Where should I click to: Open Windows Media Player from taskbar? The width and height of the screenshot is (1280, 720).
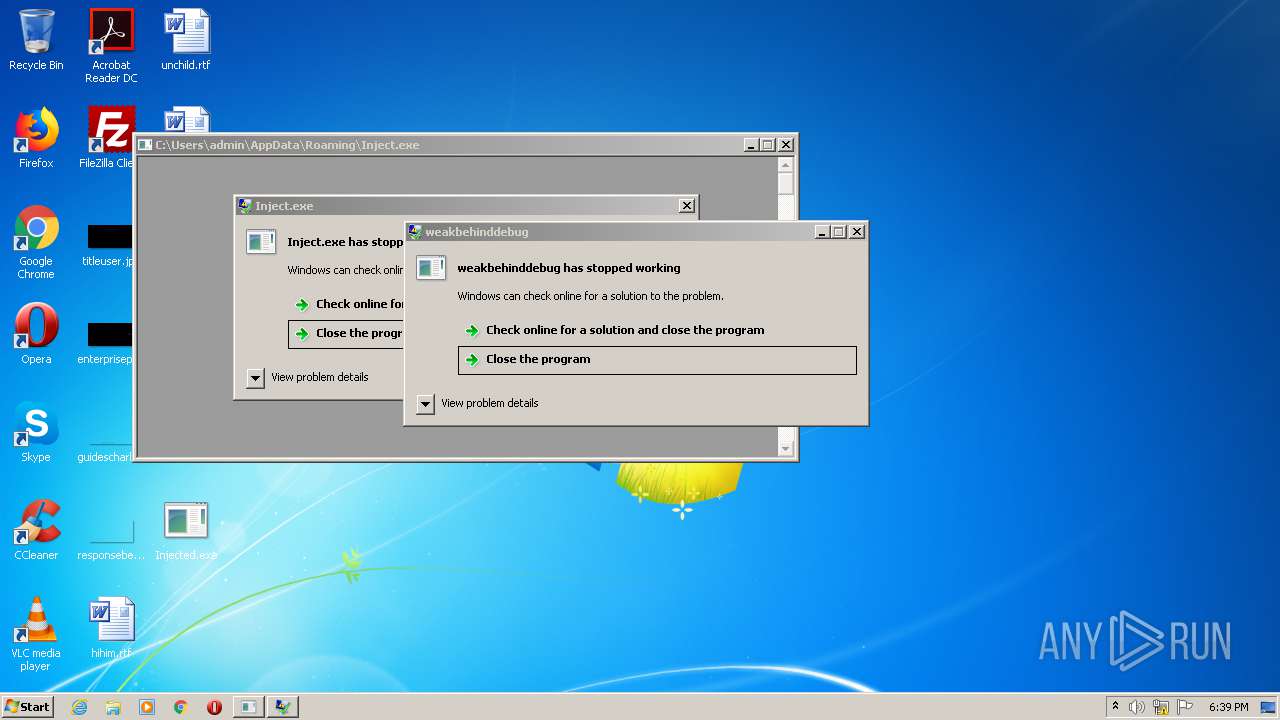[147, 707]
